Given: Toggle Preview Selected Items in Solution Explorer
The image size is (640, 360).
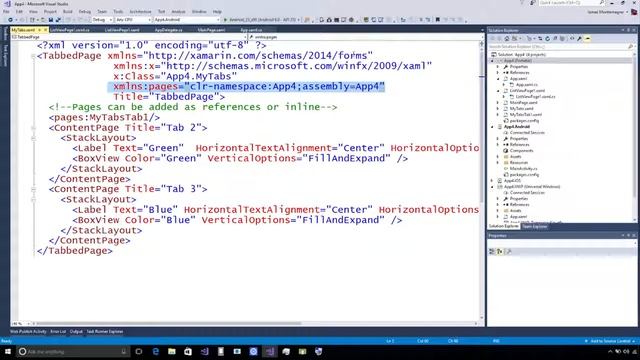Looking at the screenshot, I should click(x=588, y=38).
